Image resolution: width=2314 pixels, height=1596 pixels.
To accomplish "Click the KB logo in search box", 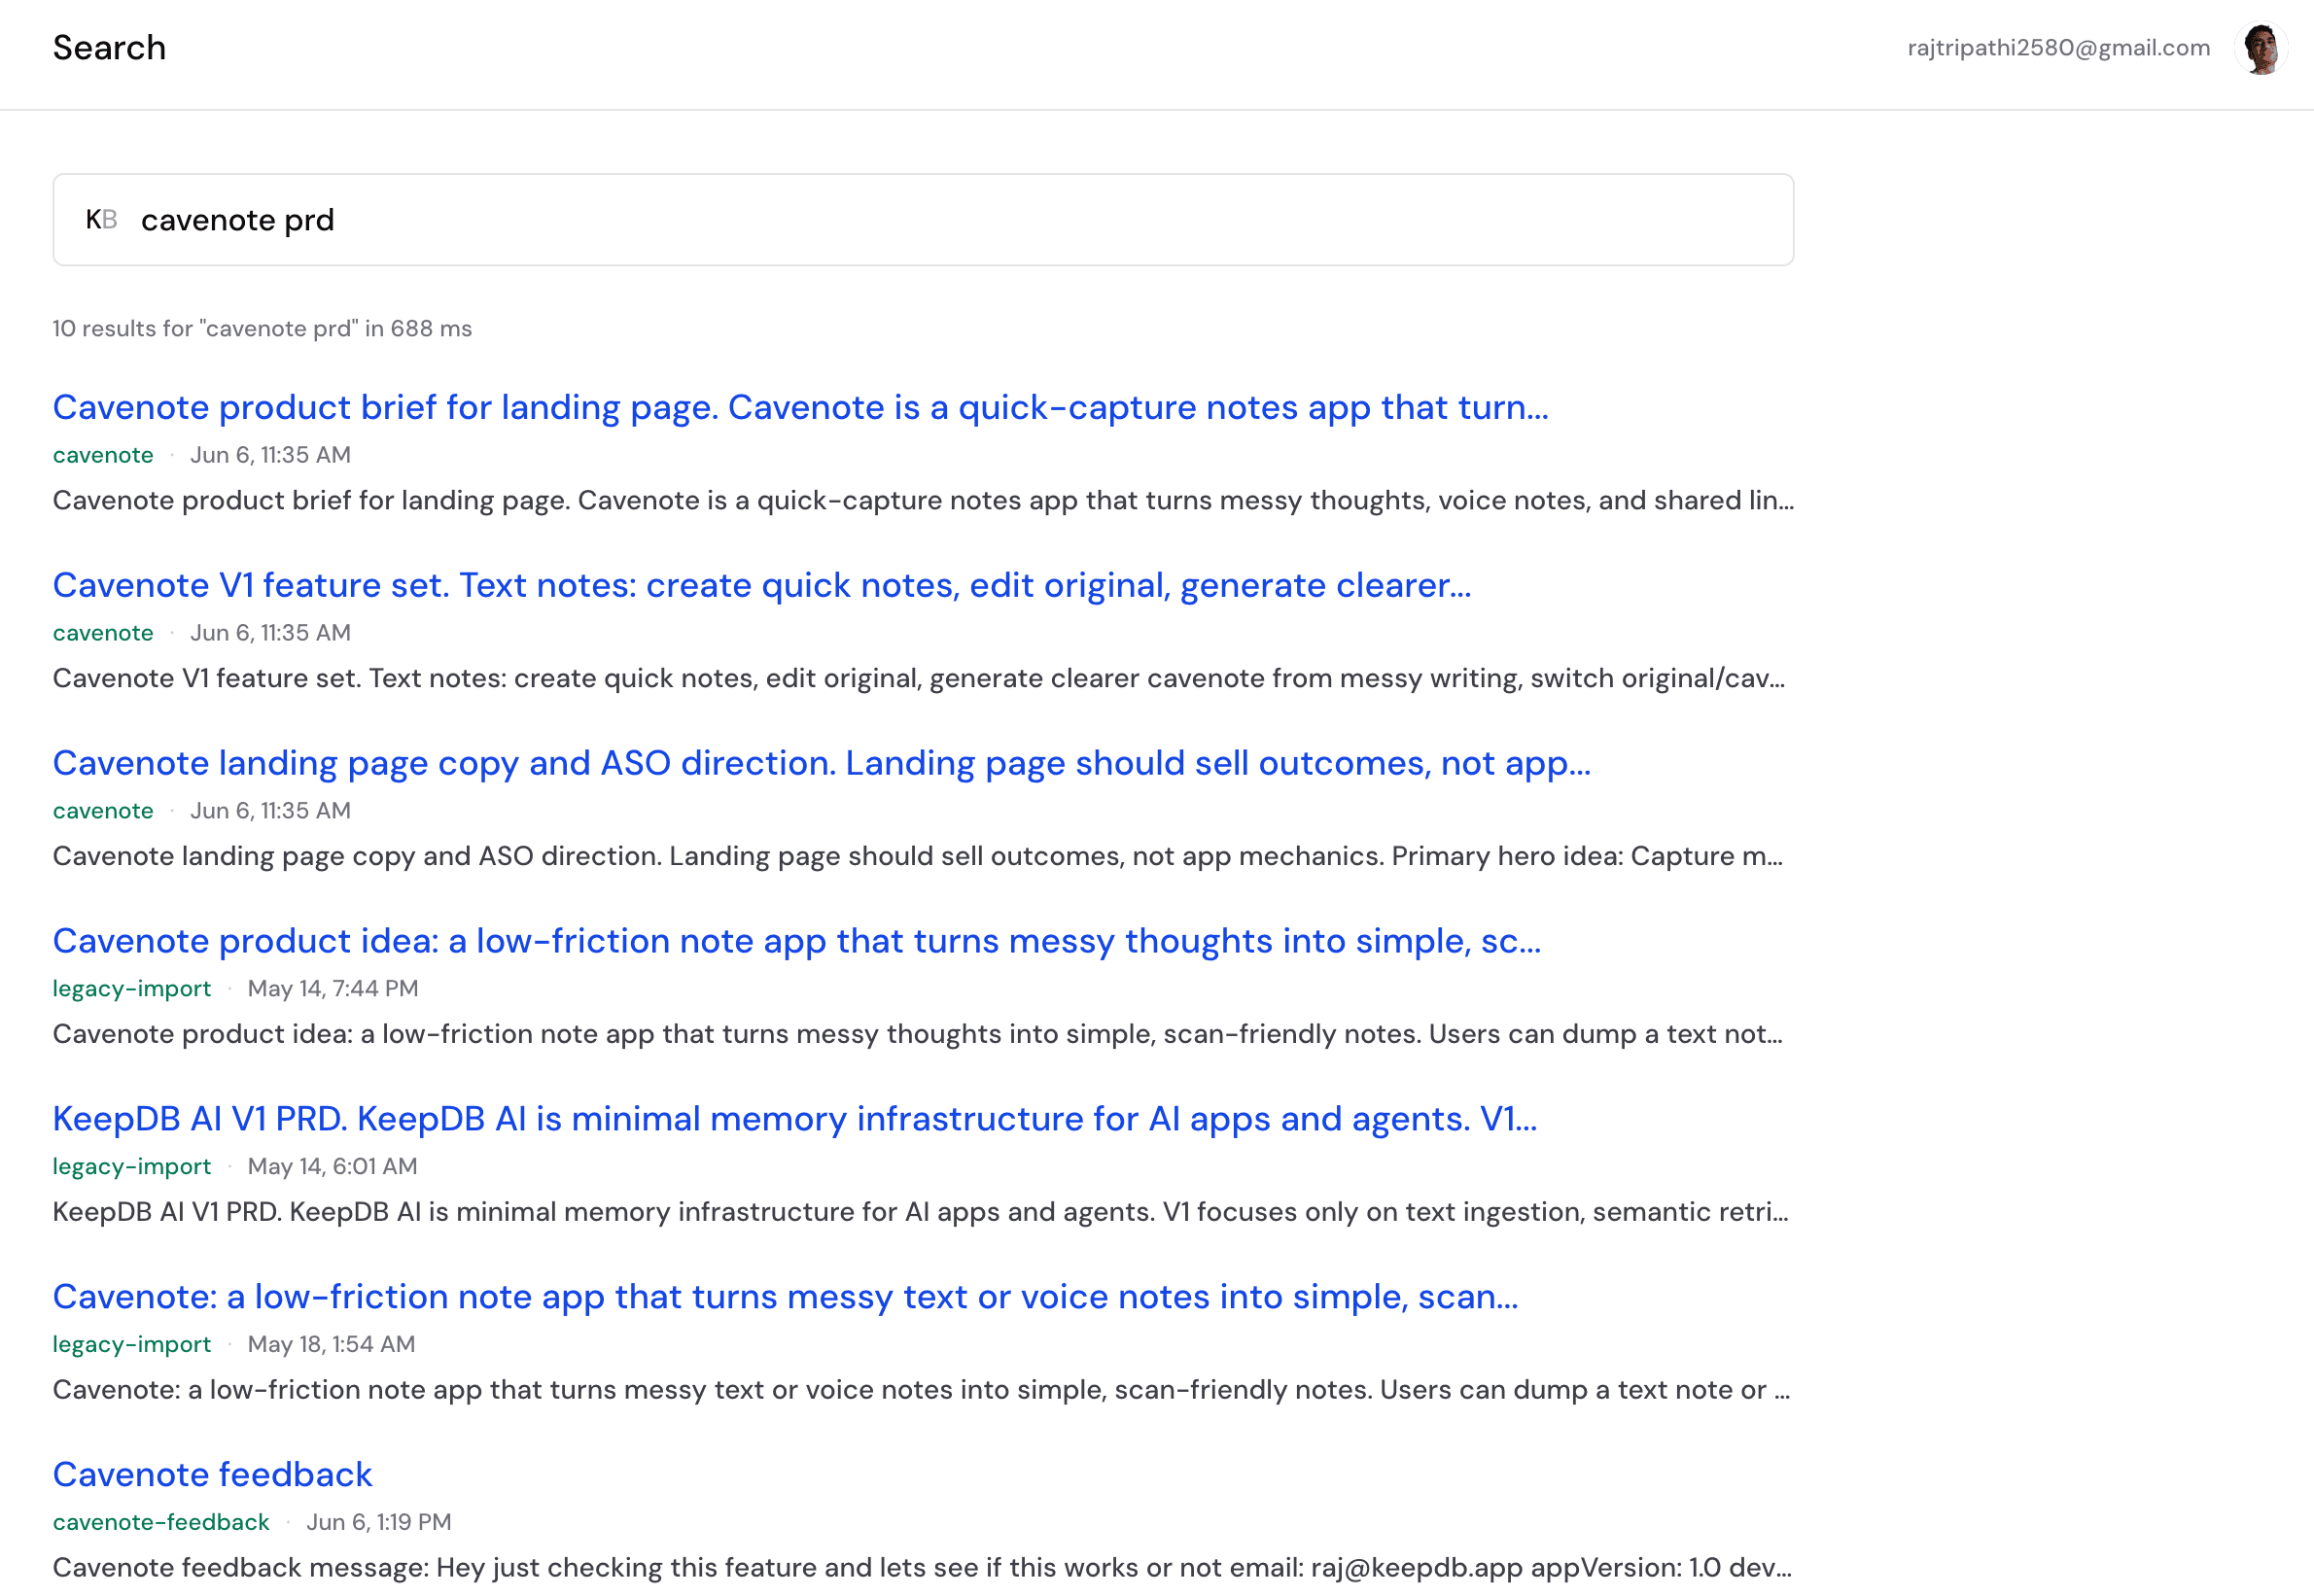I will click(x=101, y=219).
